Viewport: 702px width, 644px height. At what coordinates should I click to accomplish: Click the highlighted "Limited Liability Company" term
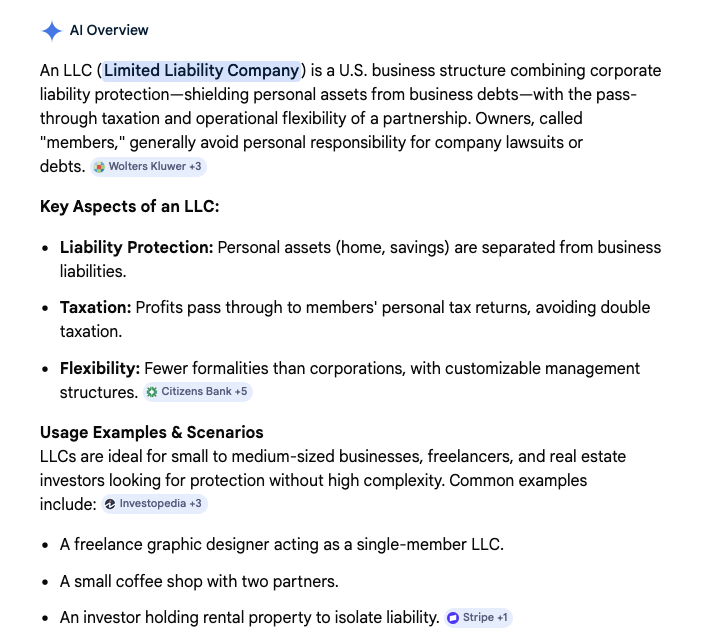pyautogui.click(x=202, y=70)
